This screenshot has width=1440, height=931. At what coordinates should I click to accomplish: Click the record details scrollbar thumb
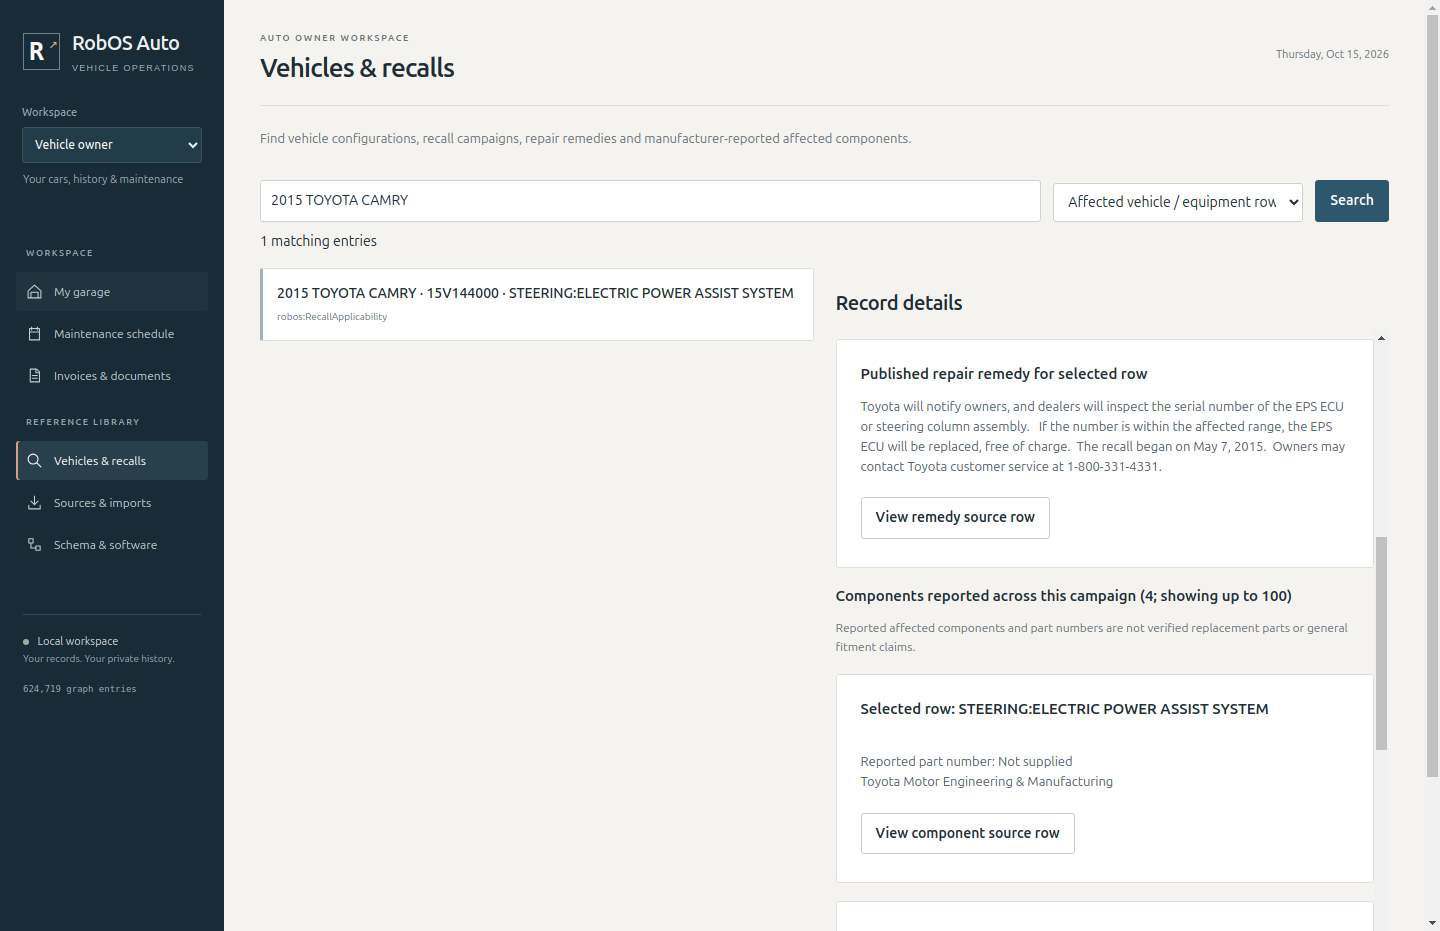pos(1381,643)
